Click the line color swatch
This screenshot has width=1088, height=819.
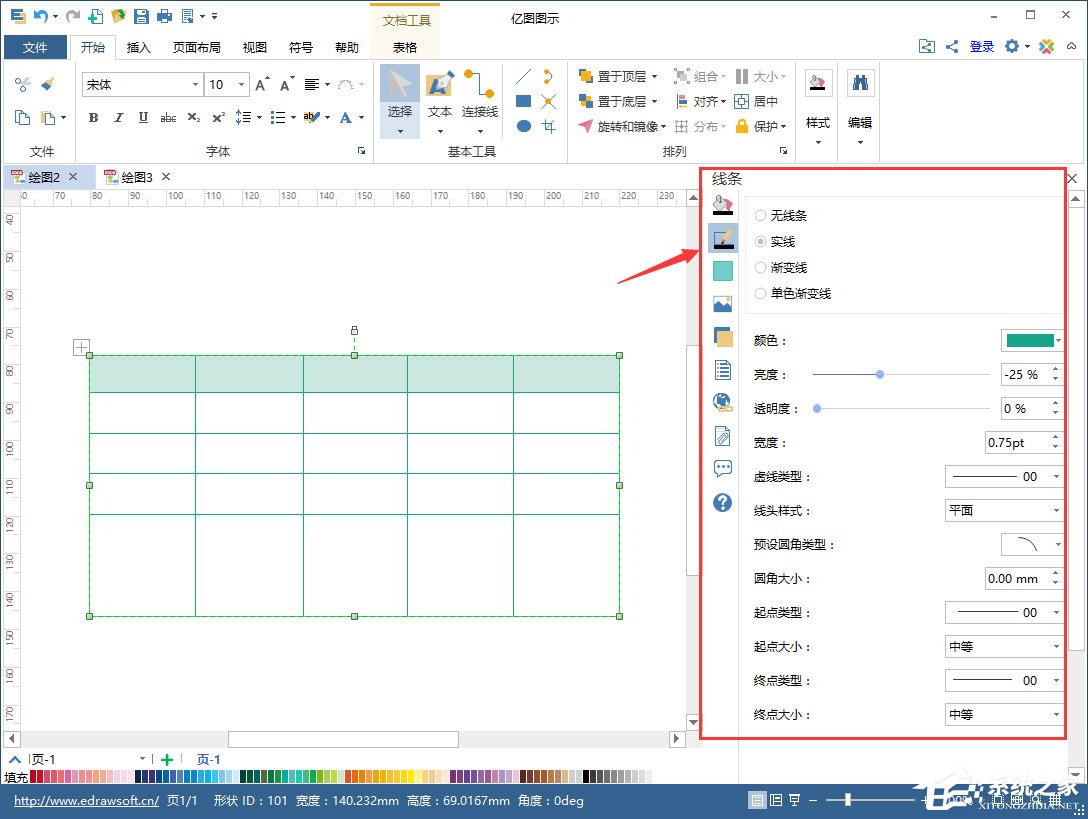click(x=1030, y=340)
